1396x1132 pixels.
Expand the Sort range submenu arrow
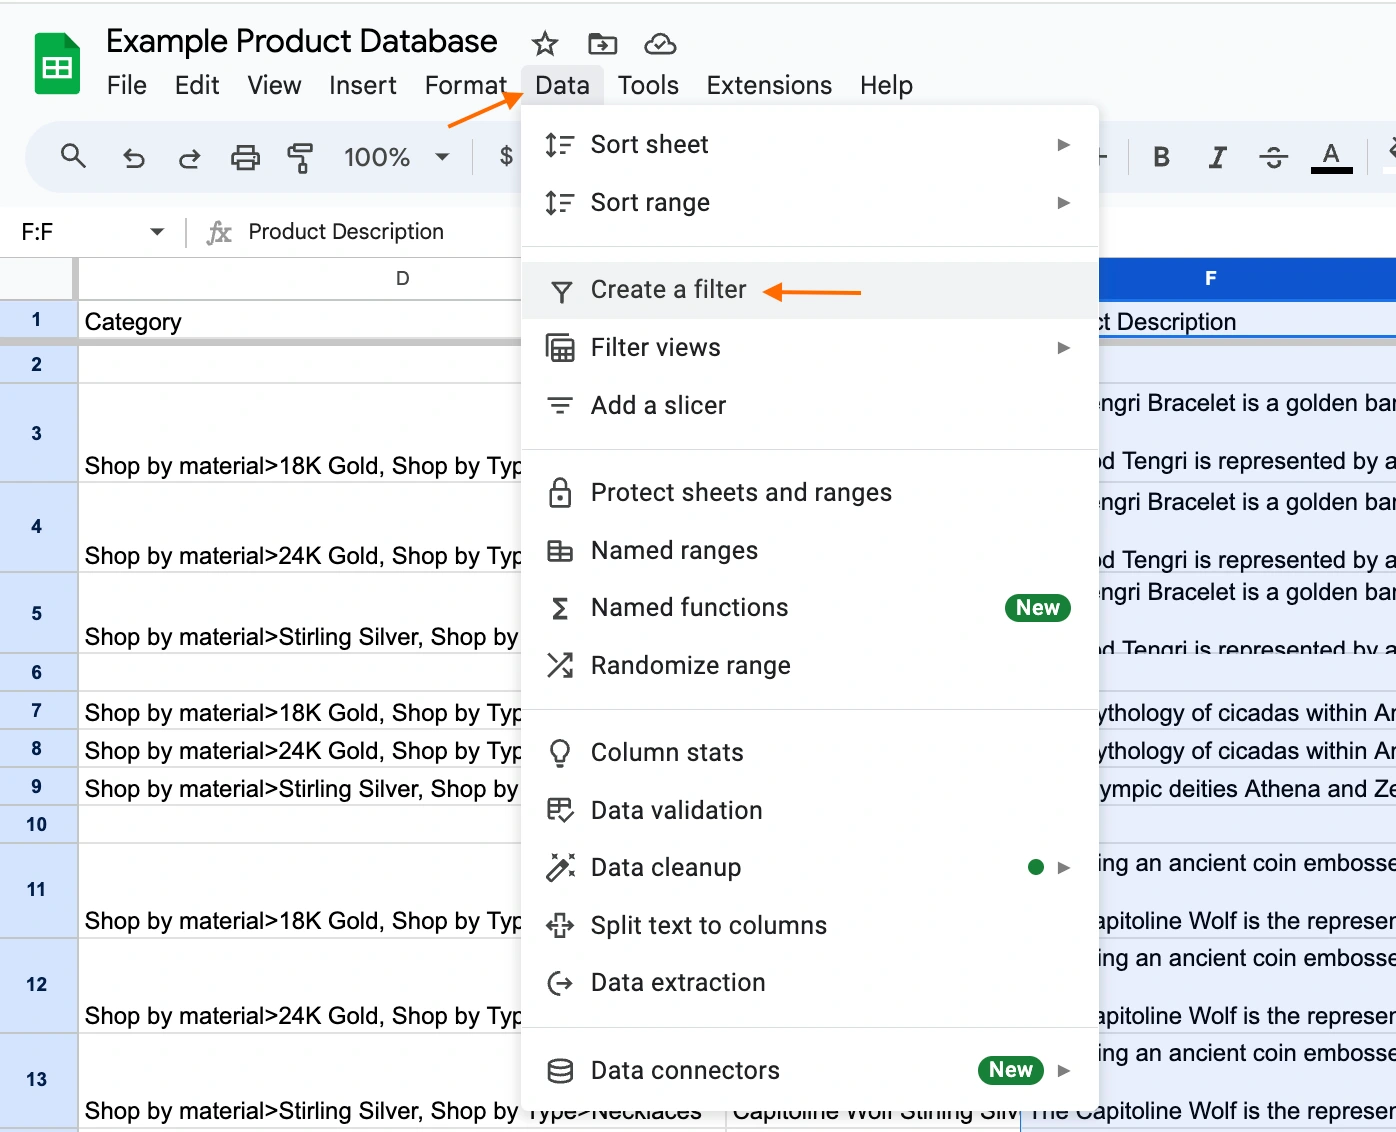pos(1064,203)
